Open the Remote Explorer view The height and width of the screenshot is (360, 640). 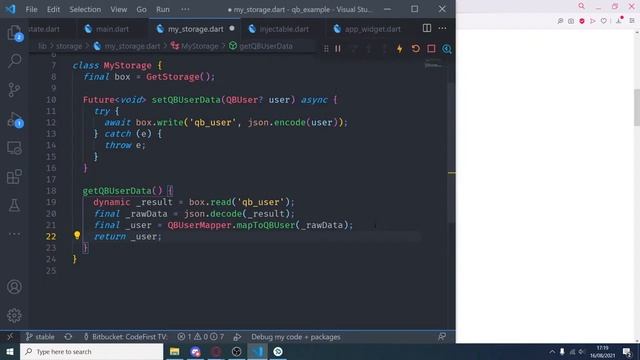pos(14,148)
